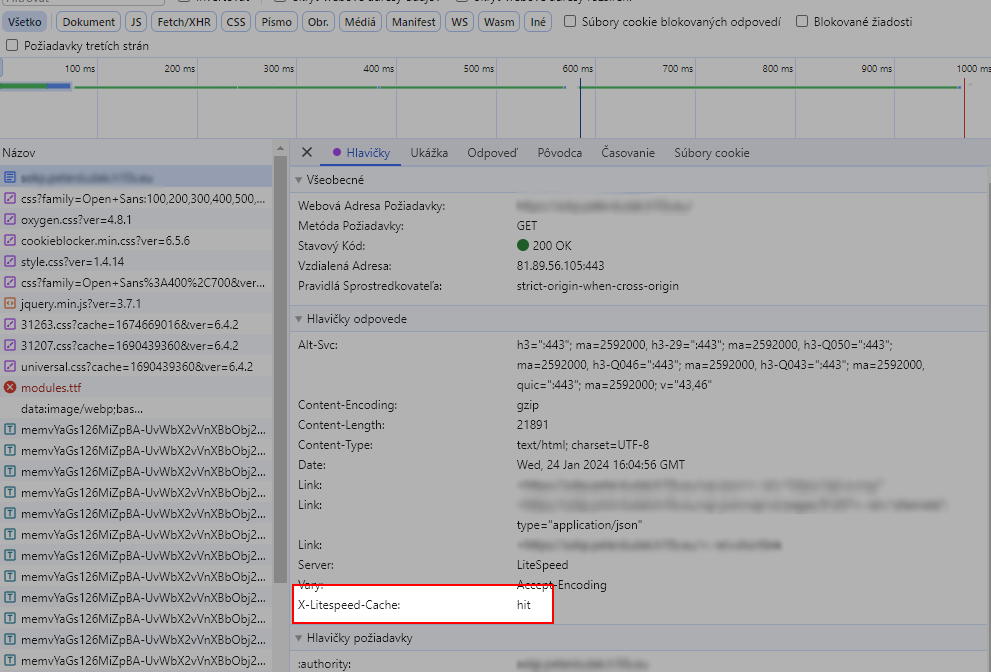Click the red error icon for modules.ttf
This screenshot has width=991, height=672.
[x=10, y=387]
